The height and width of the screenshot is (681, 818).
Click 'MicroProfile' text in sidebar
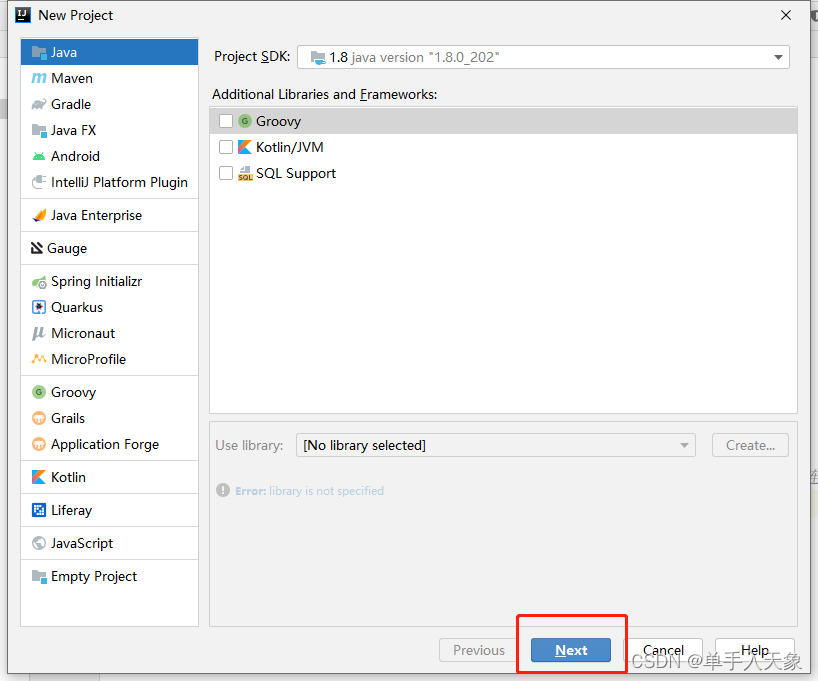[x=89, y=359]
